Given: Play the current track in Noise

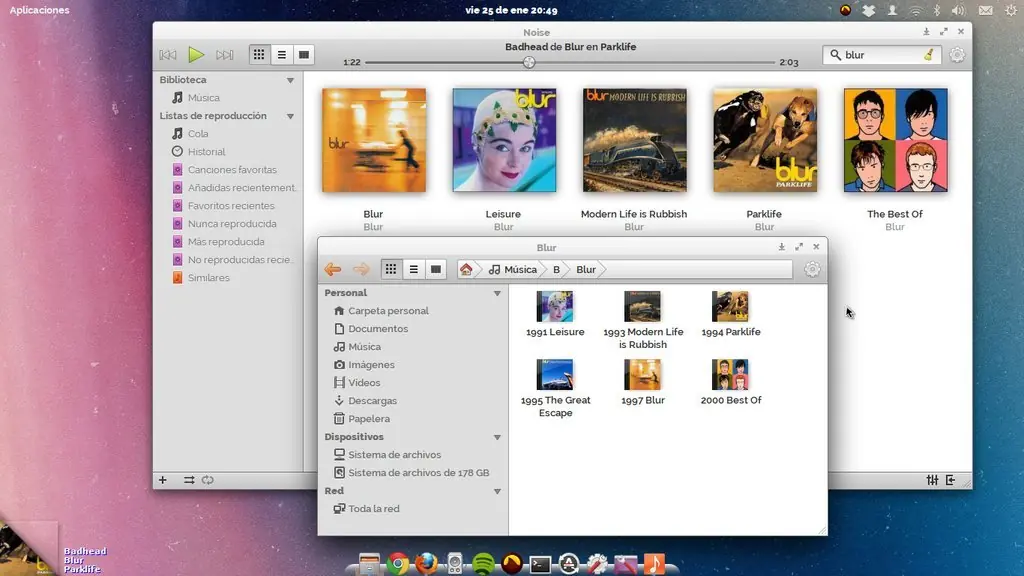Looking at the screenshot, I should tap(196, 55).
